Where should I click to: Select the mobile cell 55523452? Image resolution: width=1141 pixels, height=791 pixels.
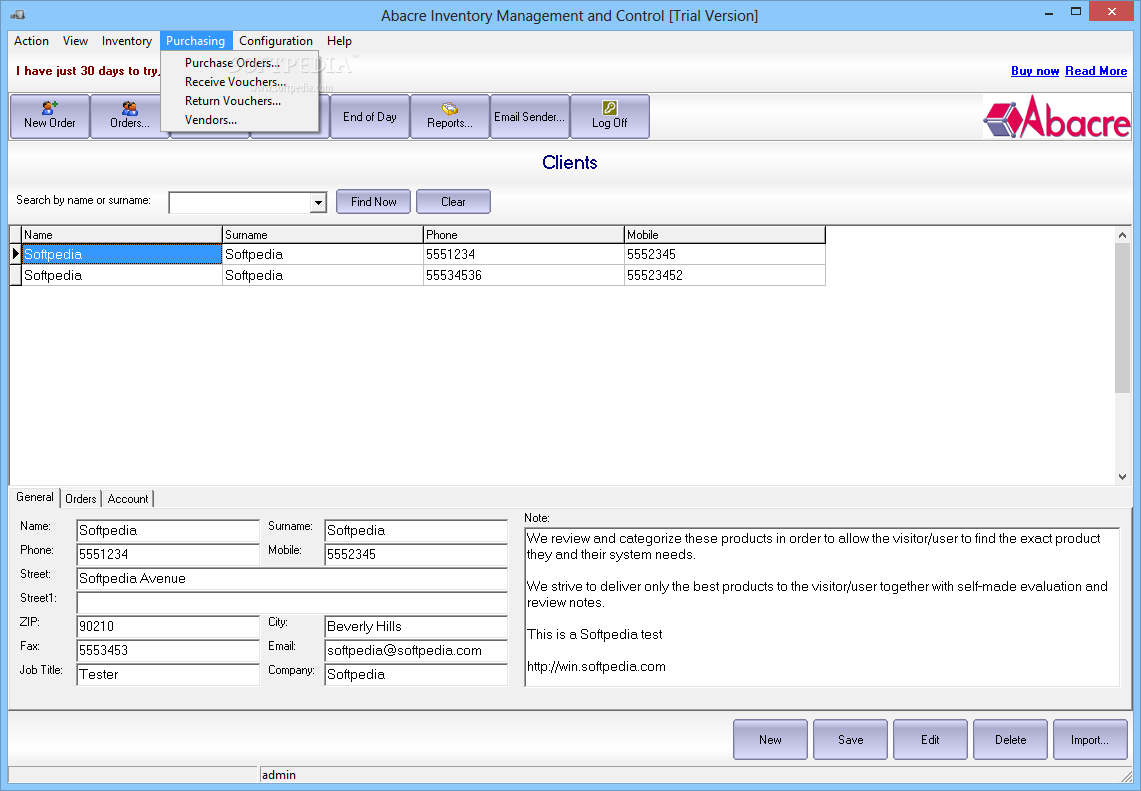tap(725, 275)
